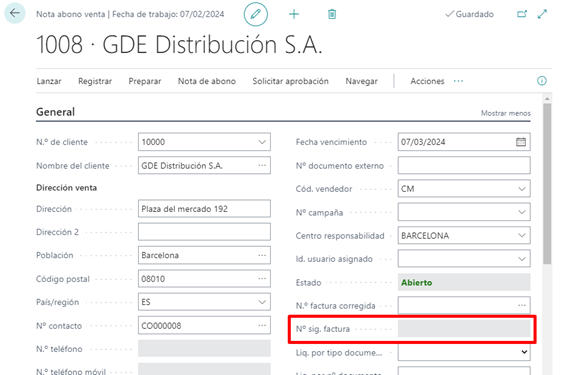Open the Acciones menu
Image resolution: width=567 pixels, height=375 pixels.
pos(427,81)
